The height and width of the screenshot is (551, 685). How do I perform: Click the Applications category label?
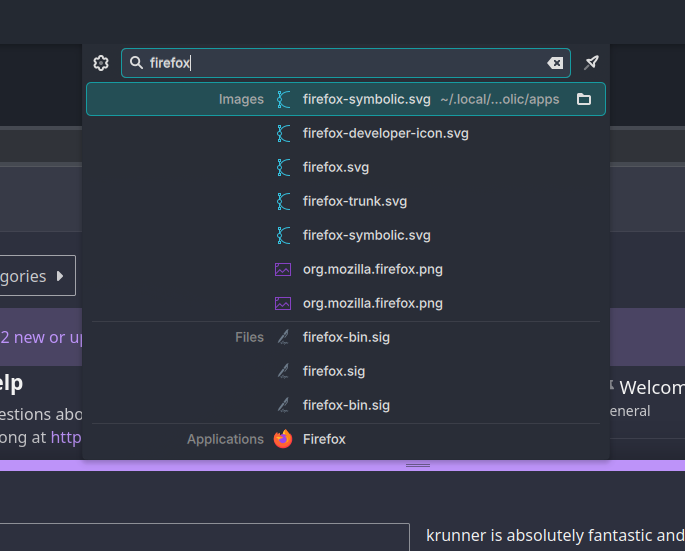[225, 439]
